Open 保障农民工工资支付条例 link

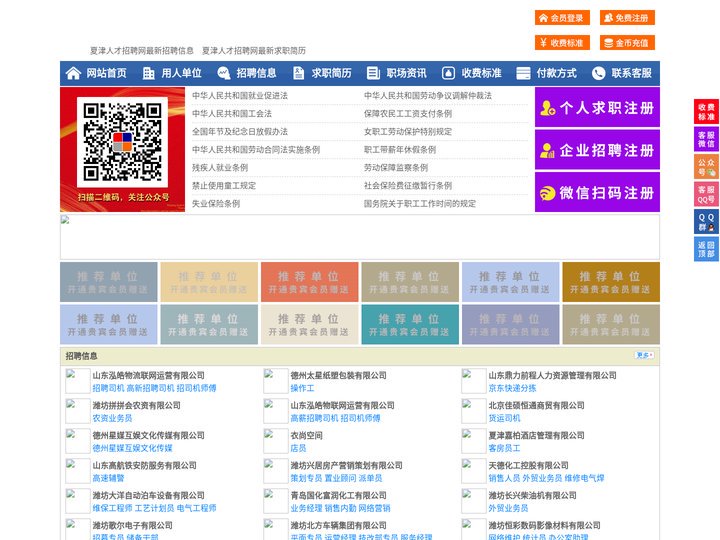(408, 113)
